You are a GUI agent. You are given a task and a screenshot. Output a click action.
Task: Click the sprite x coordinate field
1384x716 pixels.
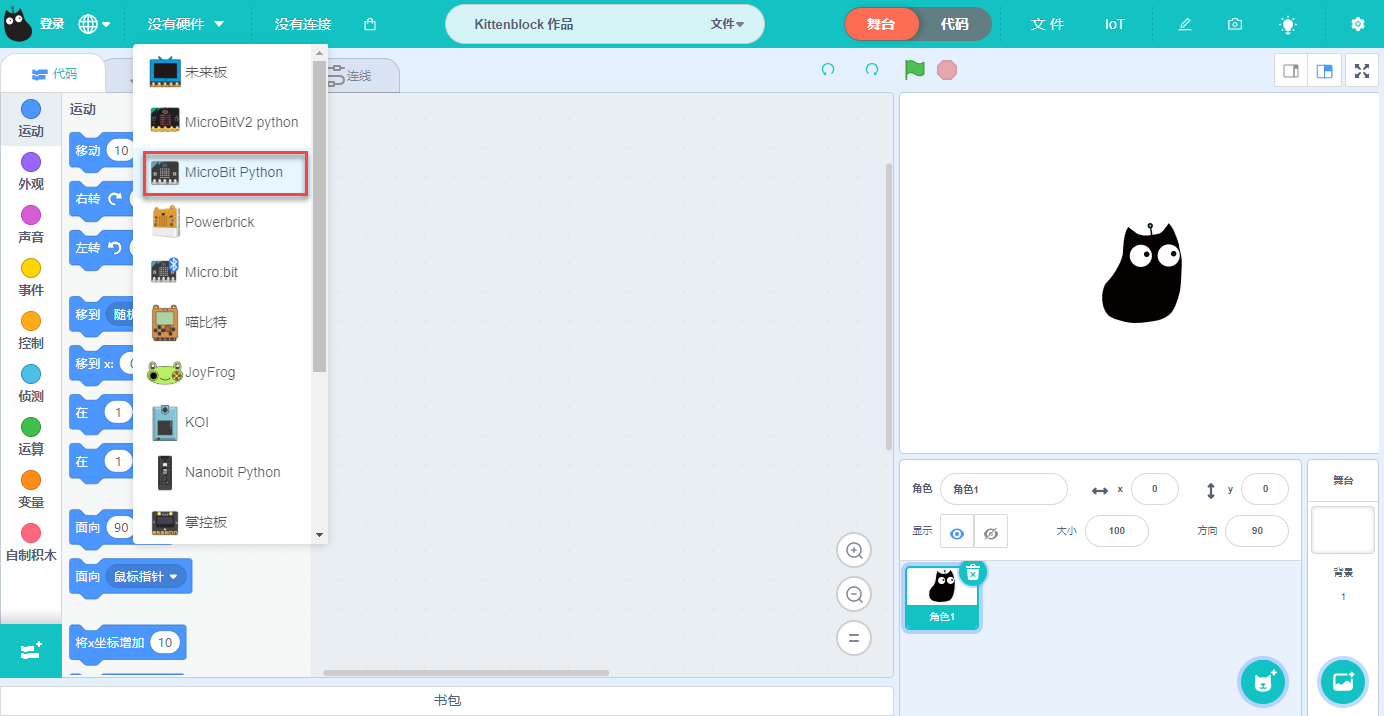1155,489
